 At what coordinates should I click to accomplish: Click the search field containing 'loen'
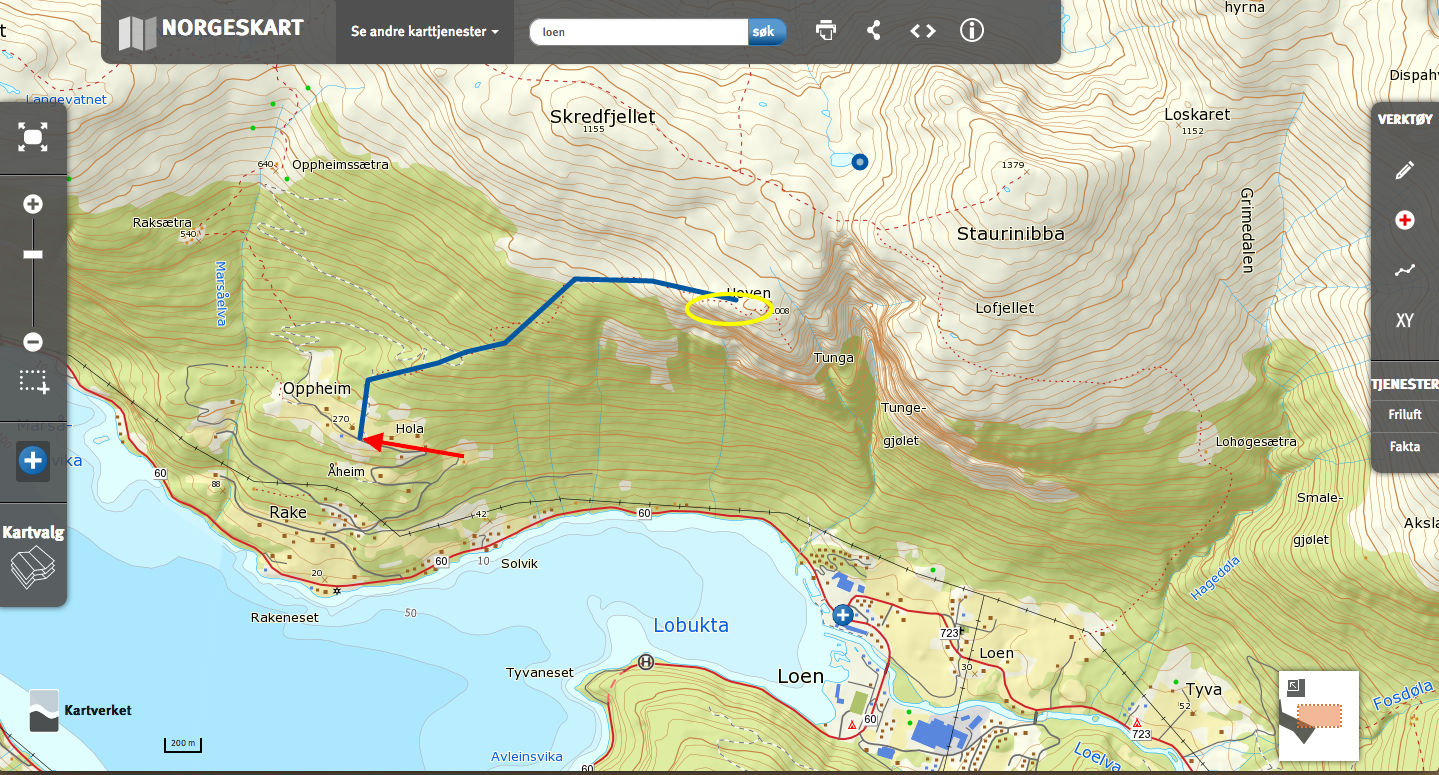pyautogui.click(x=639, y=32)
